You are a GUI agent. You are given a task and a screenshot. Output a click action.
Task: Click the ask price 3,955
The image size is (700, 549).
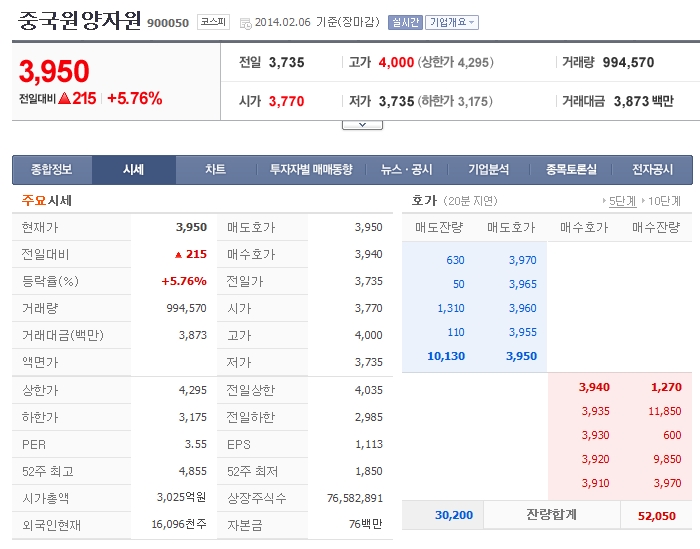[x=523, y=333]
